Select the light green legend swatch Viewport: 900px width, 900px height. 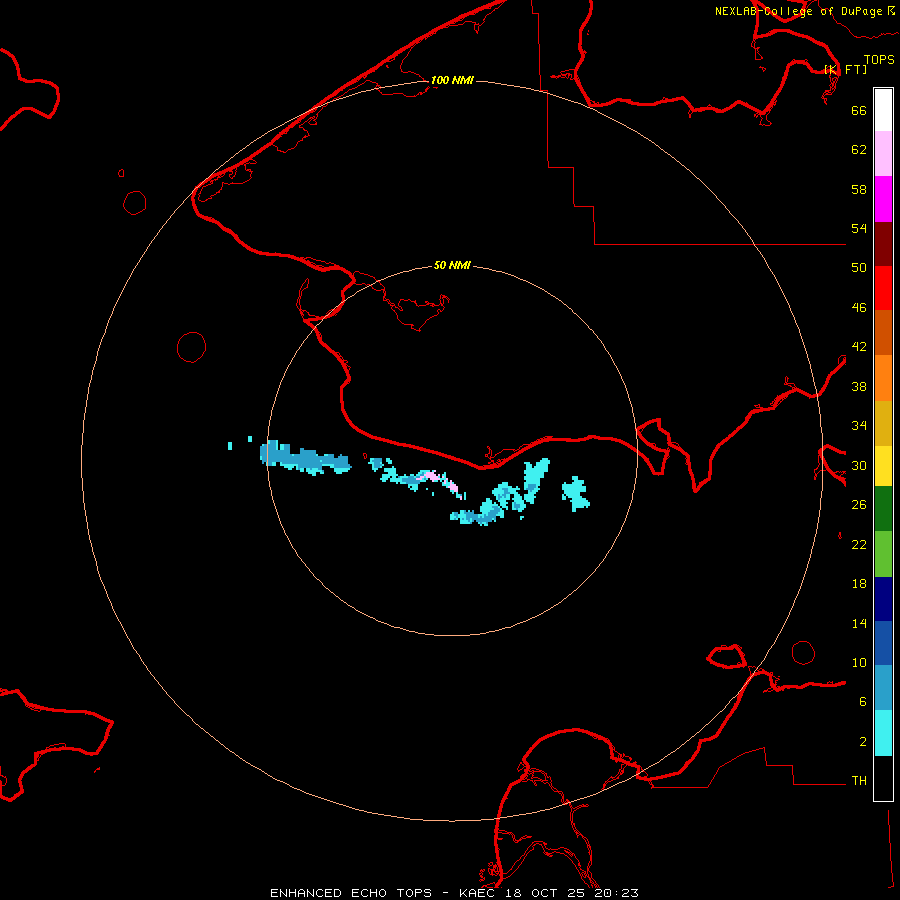click(883, 554)
